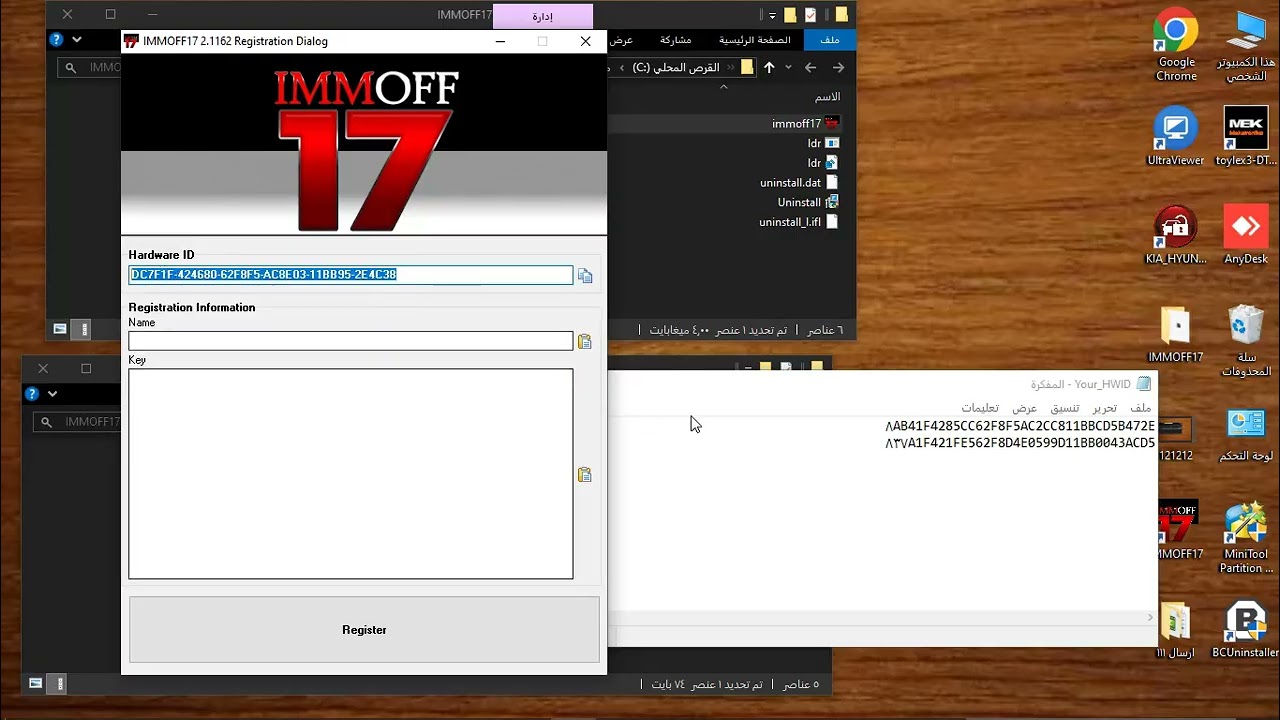1280x720 pixels.
Task: Click the Notepad horizontal scrollbar right arrow
Action: pos(1149,618)
